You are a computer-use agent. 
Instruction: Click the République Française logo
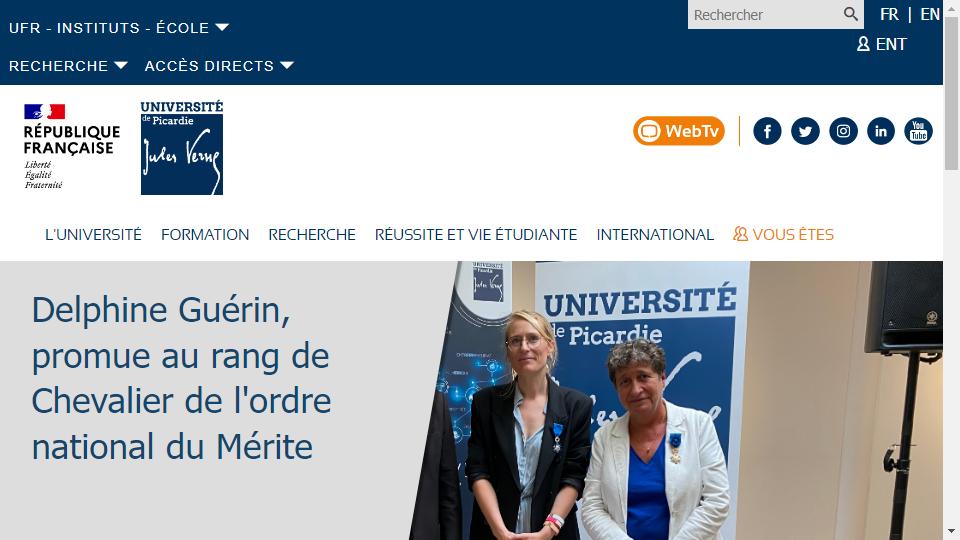pyautogui.click(x=72, y=147)
